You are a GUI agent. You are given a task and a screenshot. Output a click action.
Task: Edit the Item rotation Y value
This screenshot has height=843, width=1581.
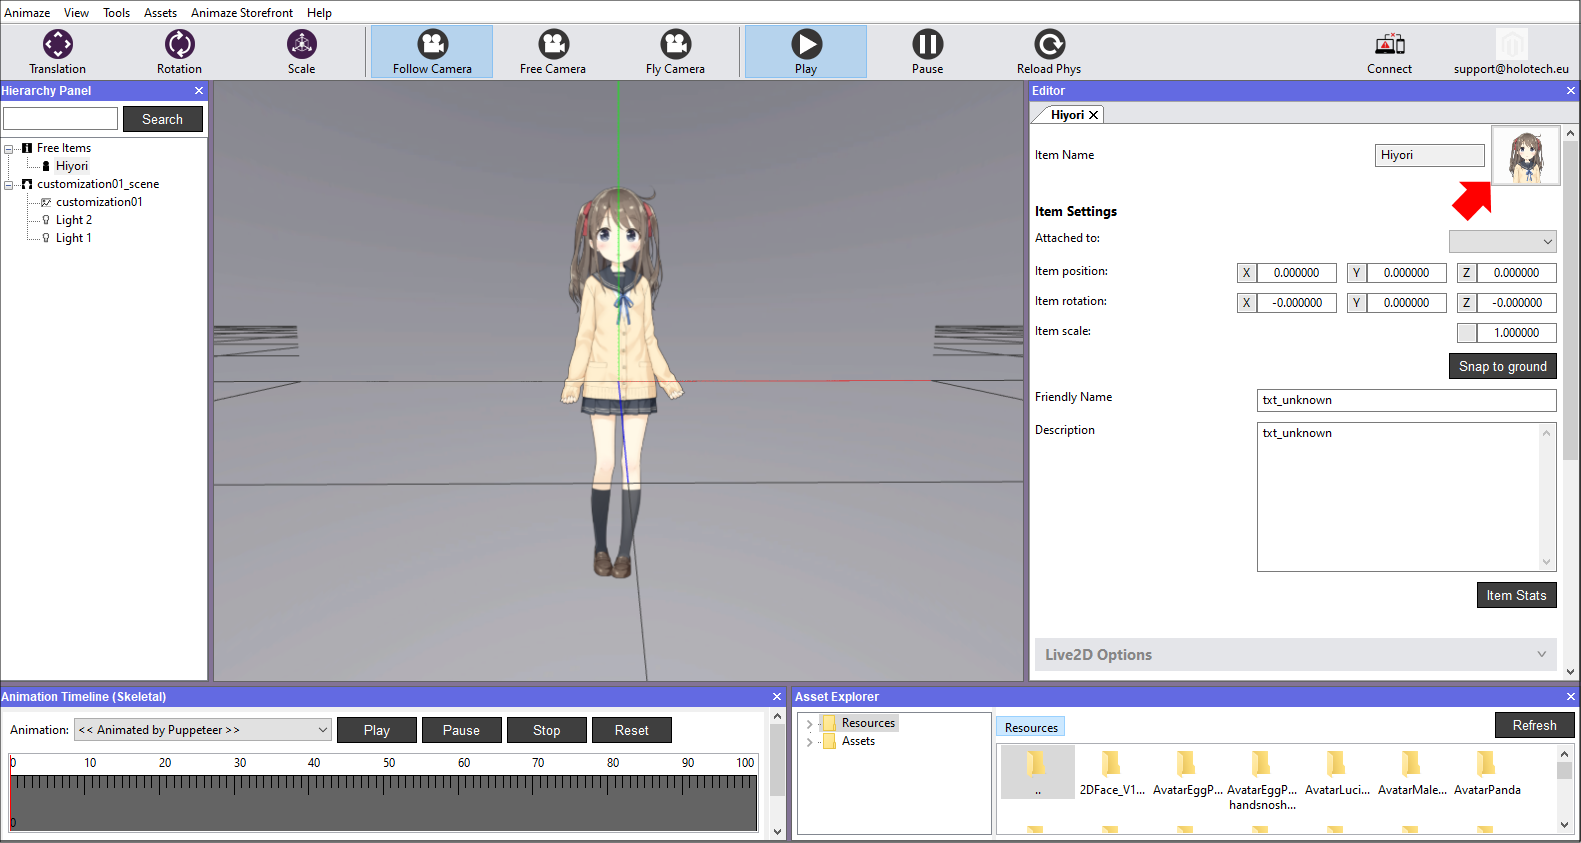[x=1406, y=303]
